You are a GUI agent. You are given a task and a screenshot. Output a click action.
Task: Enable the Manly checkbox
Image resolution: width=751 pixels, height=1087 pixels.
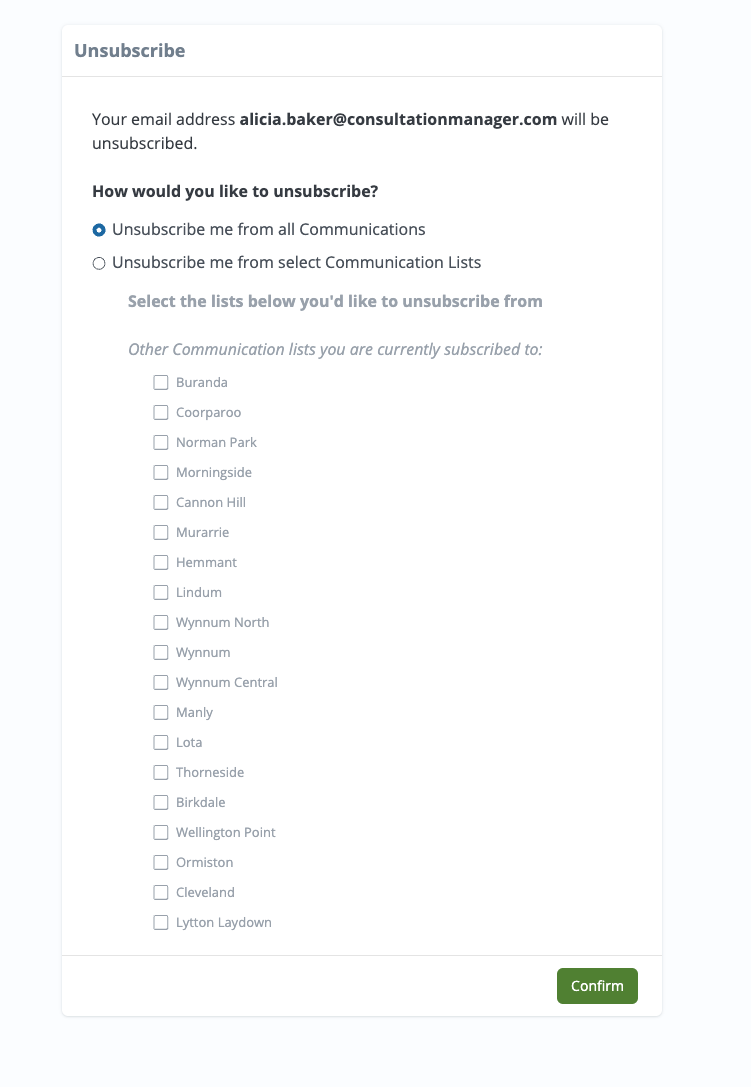click(161, 712)
